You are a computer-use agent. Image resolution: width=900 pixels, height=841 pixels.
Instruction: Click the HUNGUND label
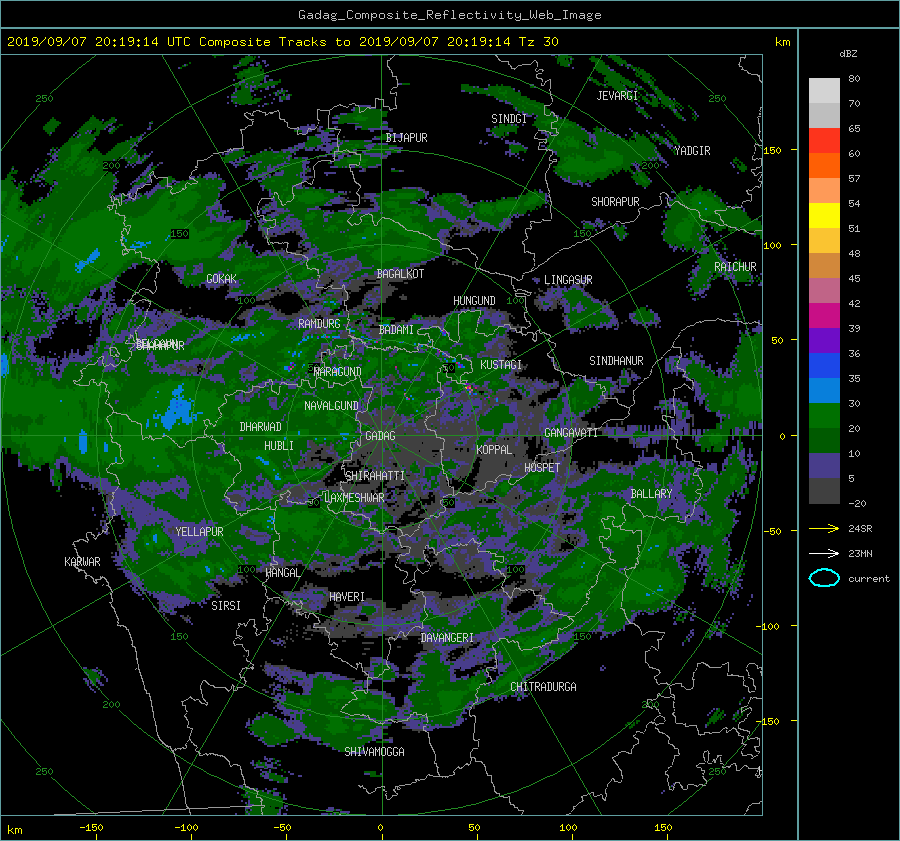[x=474, y=301]
